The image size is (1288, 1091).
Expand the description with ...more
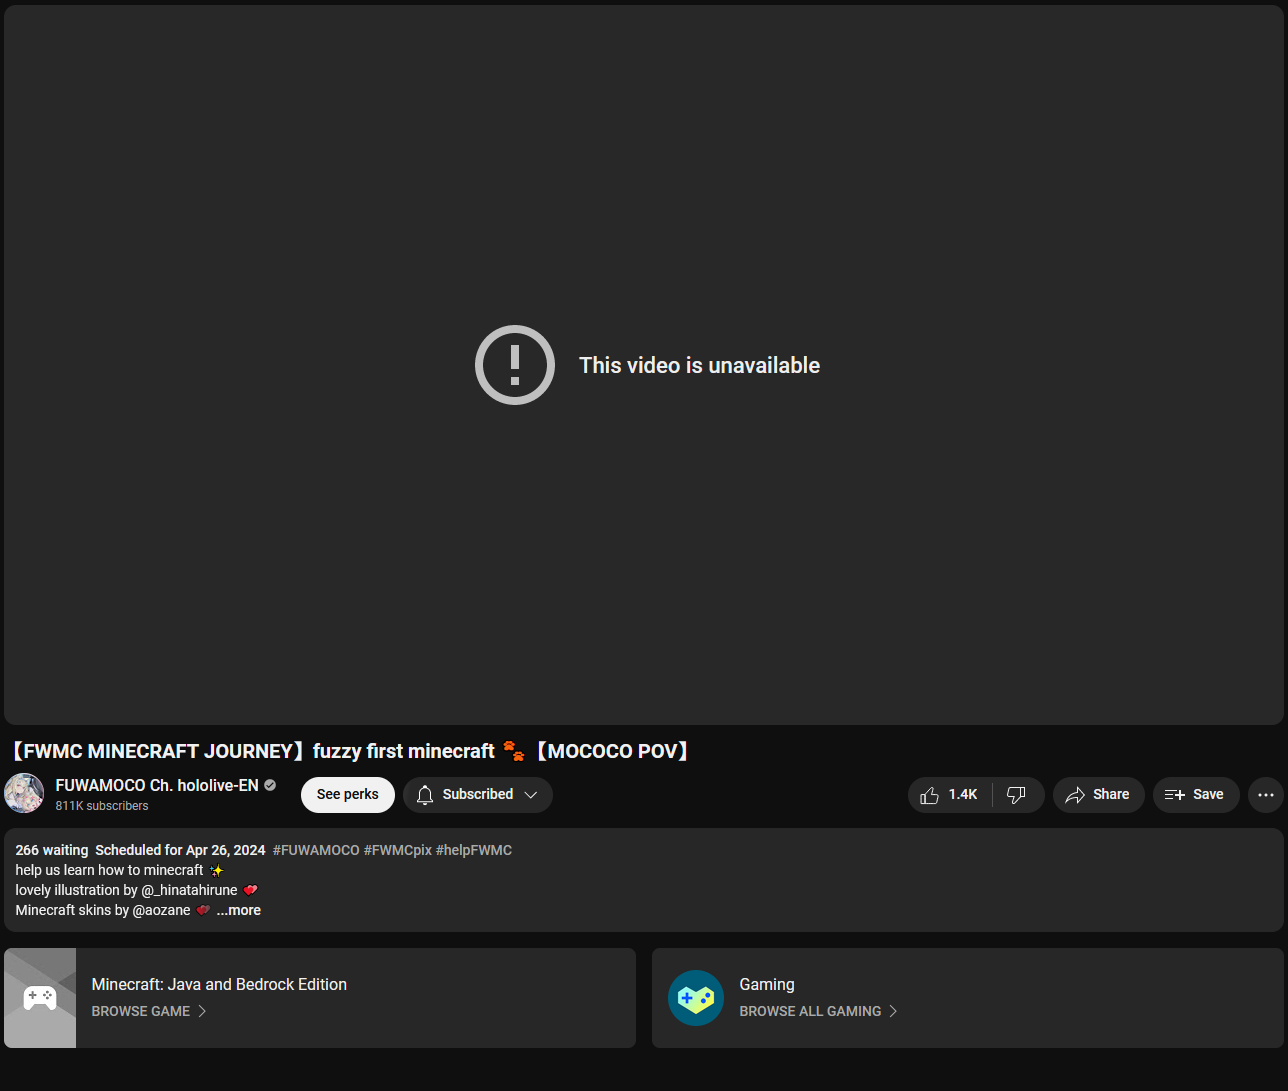[239, 910]
